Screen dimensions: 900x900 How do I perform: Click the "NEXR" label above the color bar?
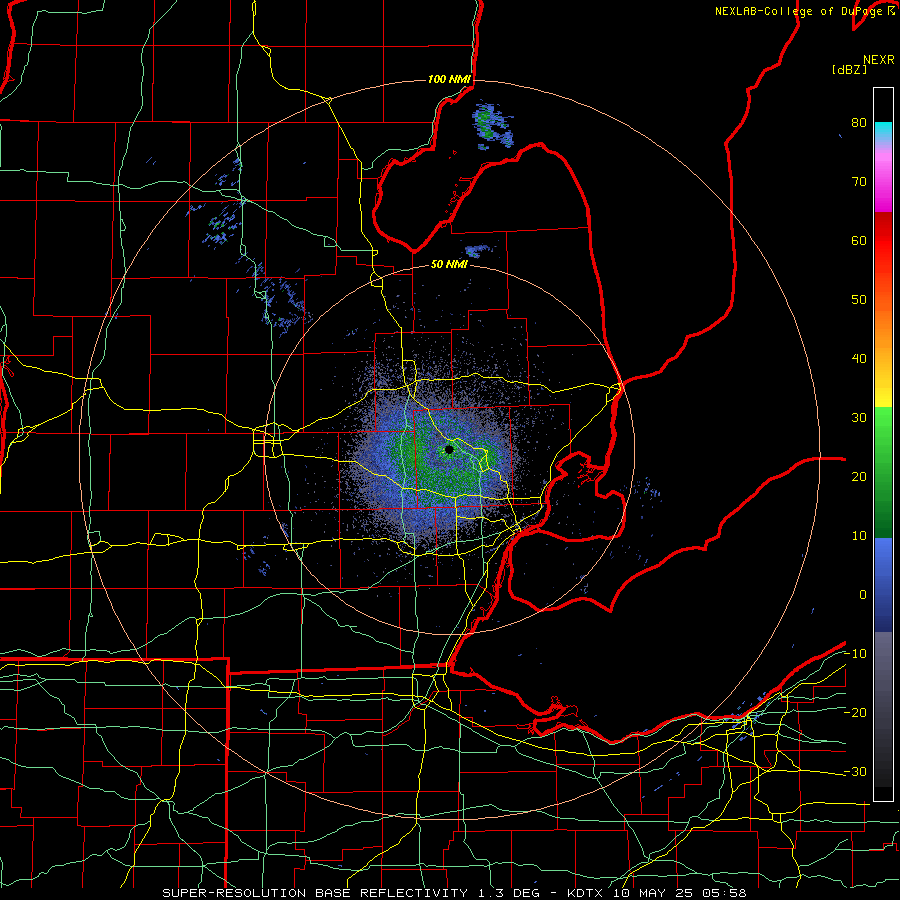click(x=879, y=60)
